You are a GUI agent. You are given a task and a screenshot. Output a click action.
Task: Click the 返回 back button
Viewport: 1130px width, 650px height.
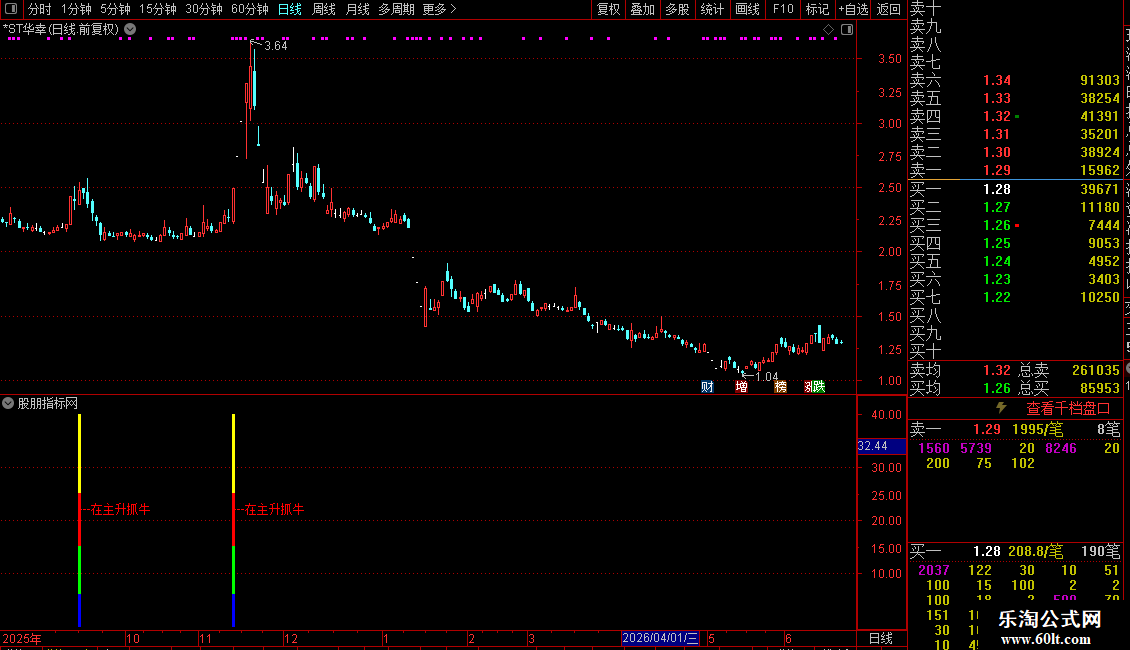(x=889, y=9)
